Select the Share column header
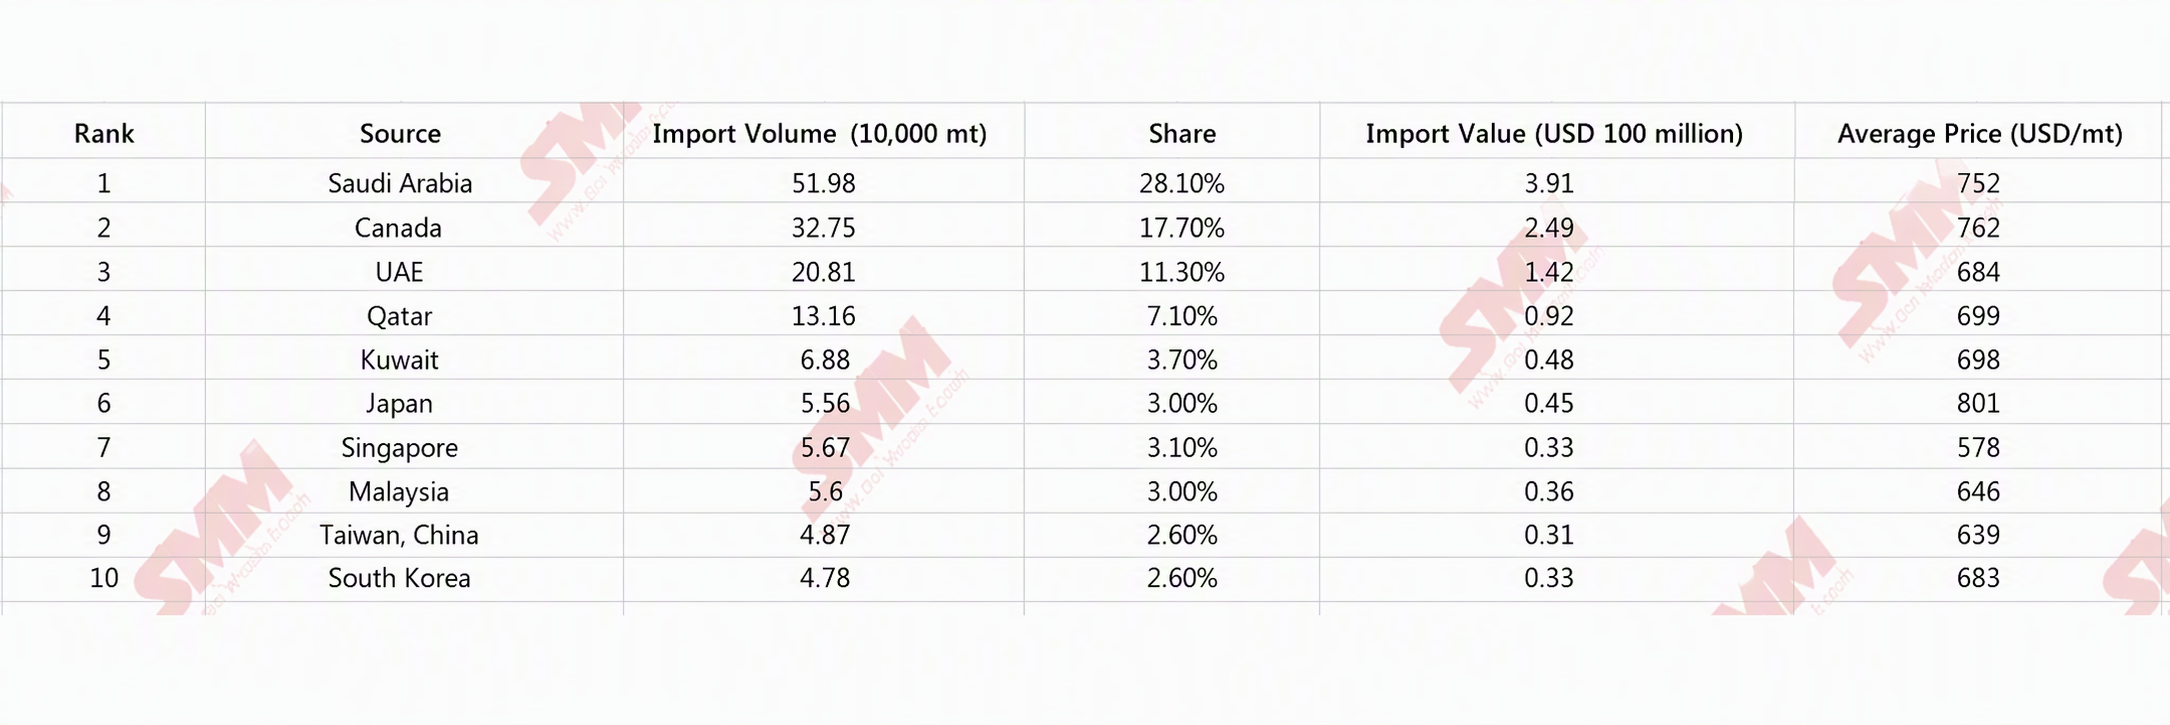 pyautogui.click(x=1182, y=133)
